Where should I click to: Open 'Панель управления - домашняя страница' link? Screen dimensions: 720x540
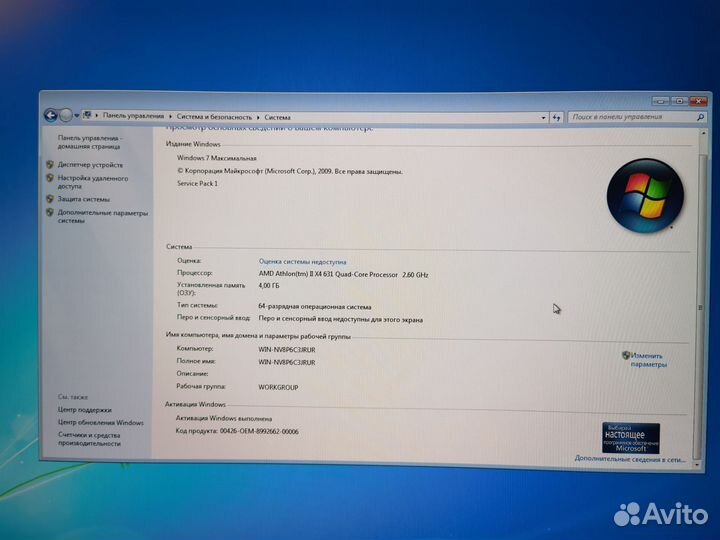coord(90,142)
